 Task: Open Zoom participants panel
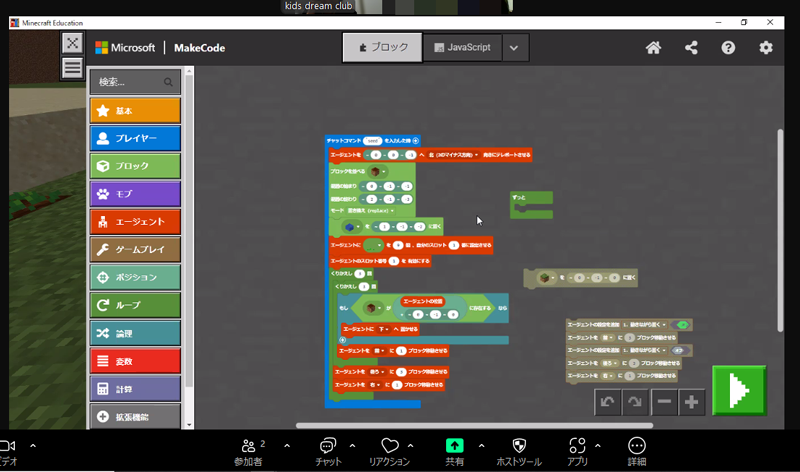tap(248, 452)
